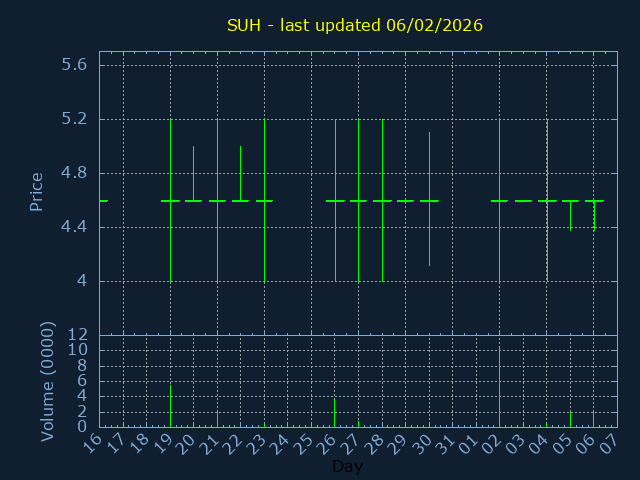Click the Volume (0000) axis label

(47, 381)
